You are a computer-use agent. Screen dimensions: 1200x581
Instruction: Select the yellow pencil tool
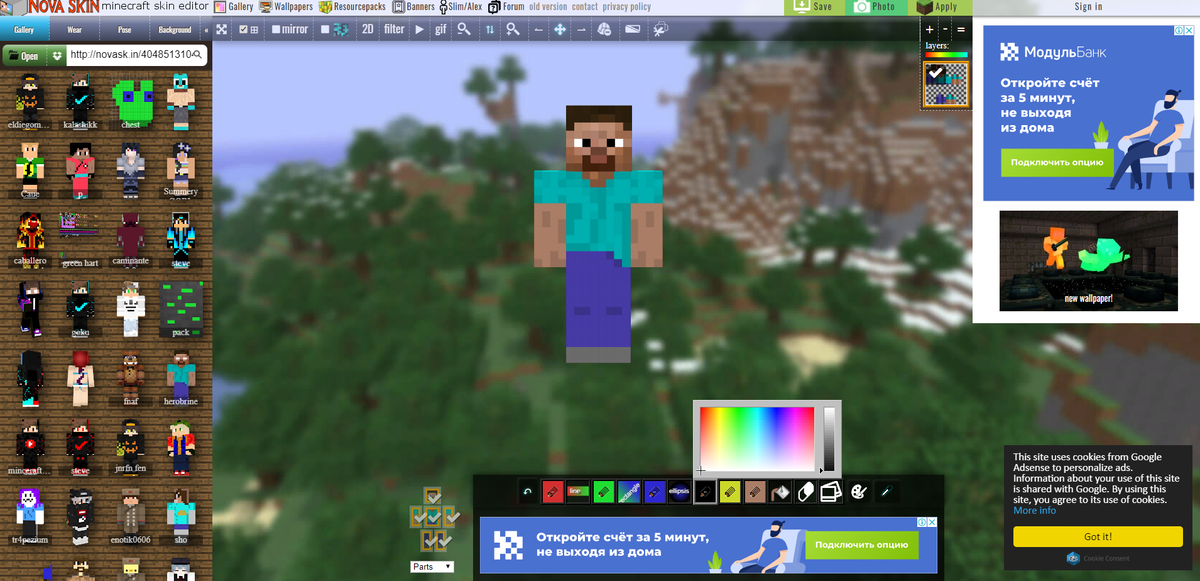click(730, 491)
